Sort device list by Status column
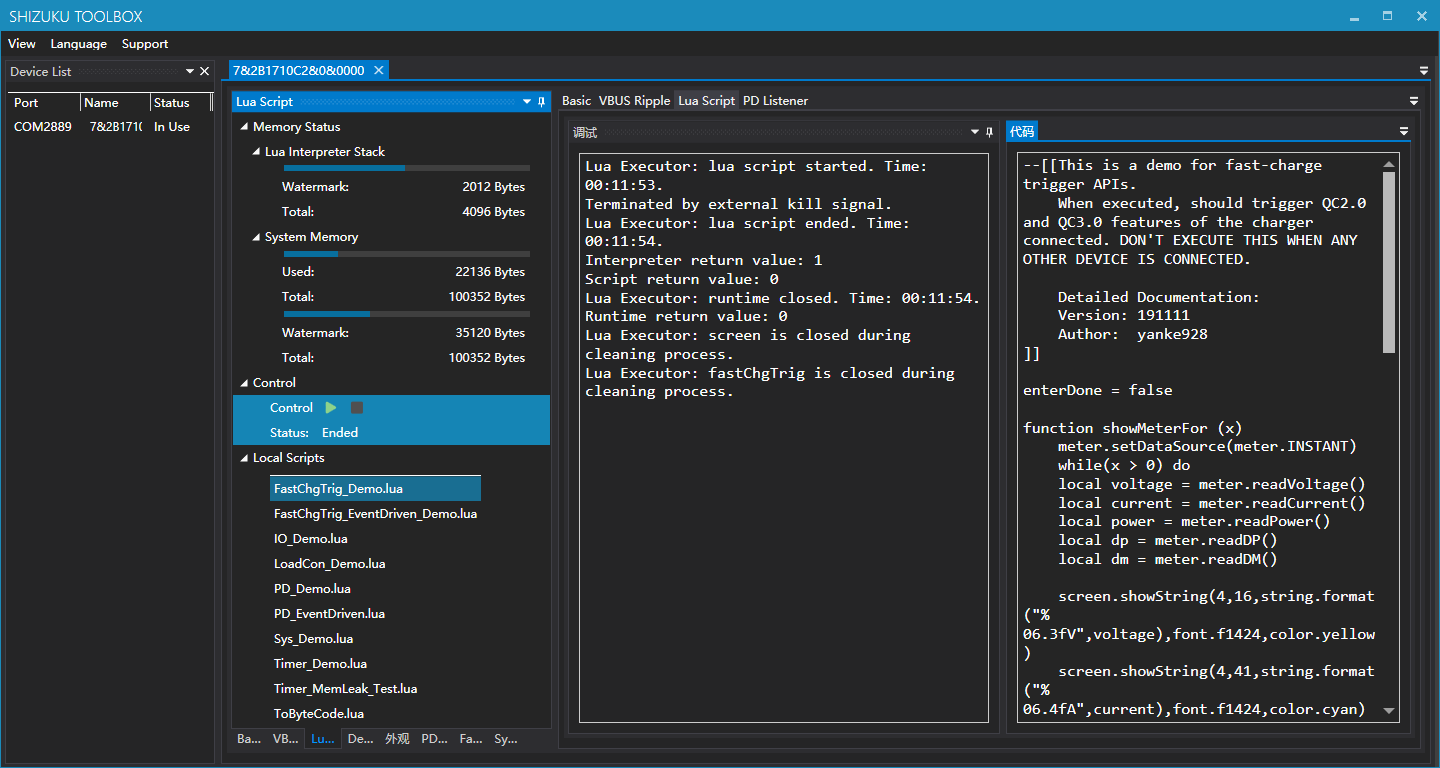The width and height of the screenshot is (1440, 768). point(181,103)
